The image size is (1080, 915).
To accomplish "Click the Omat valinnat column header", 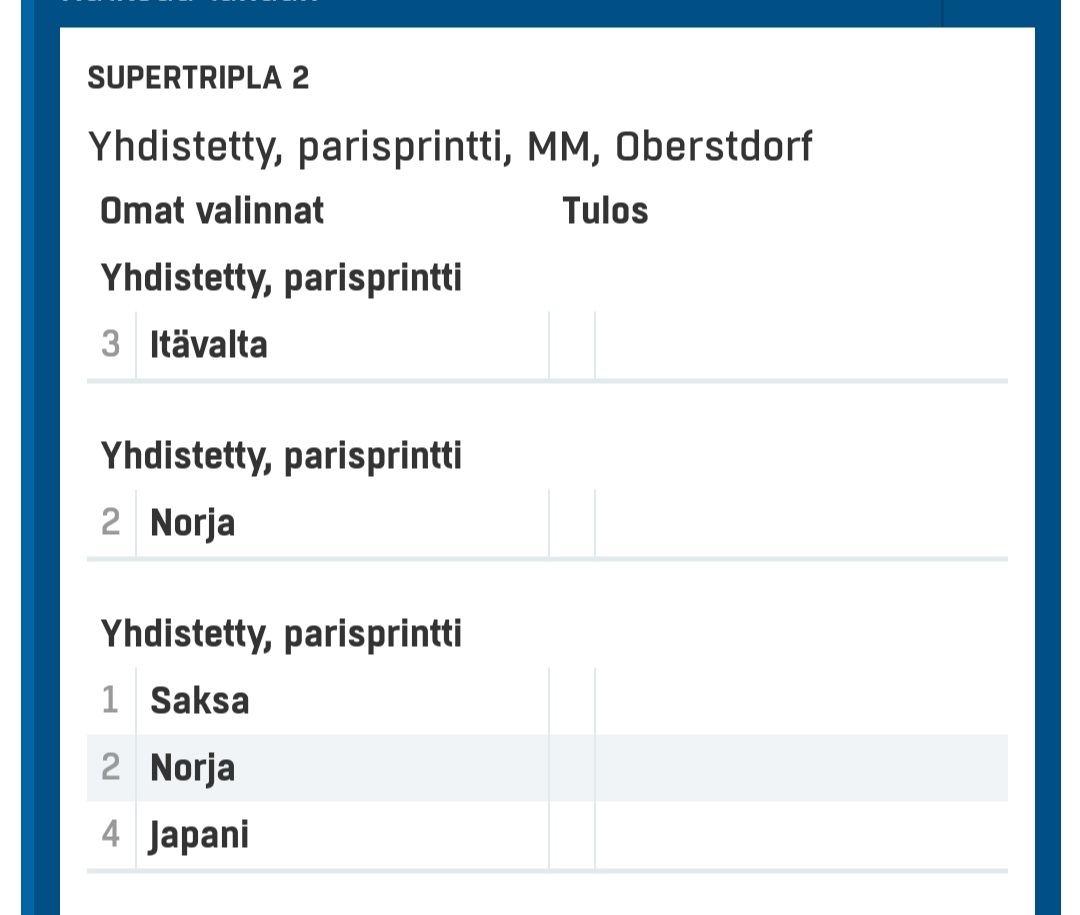I will tap(212, 211).
